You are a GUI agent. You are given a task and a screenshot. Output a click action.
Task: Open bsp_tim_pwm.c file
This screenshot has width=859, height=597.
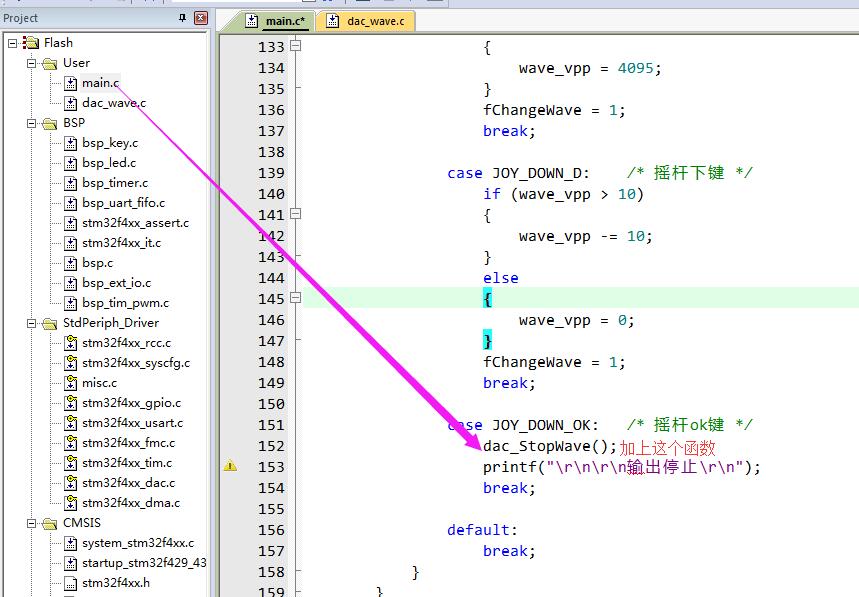coord(125,303)
